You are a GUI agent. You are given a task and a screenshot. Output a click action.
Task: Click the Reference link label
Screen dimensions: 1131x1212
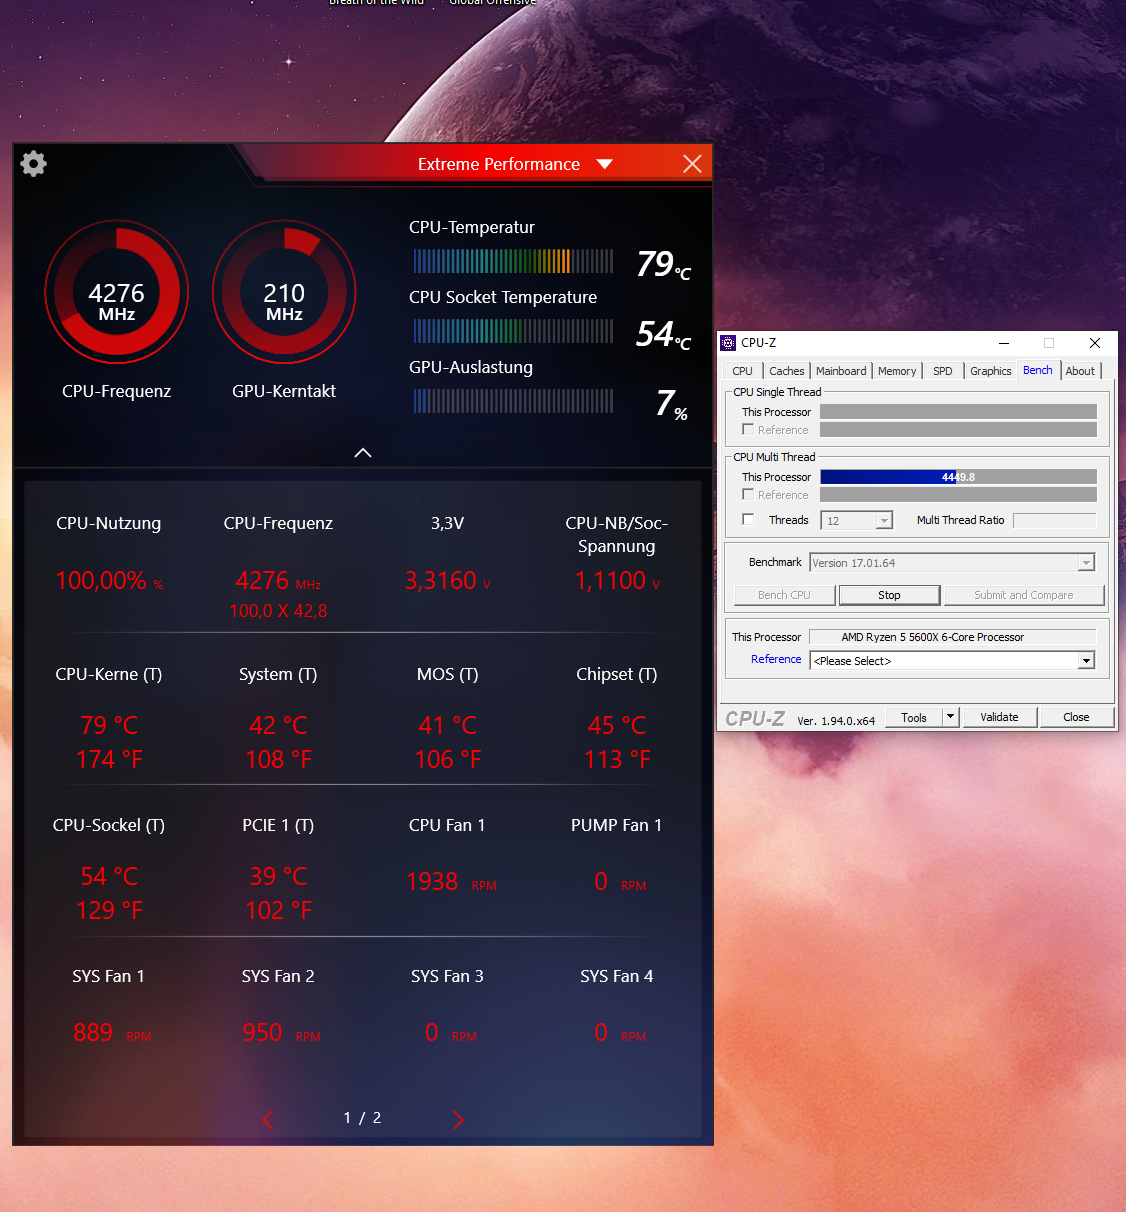point(776,659)
